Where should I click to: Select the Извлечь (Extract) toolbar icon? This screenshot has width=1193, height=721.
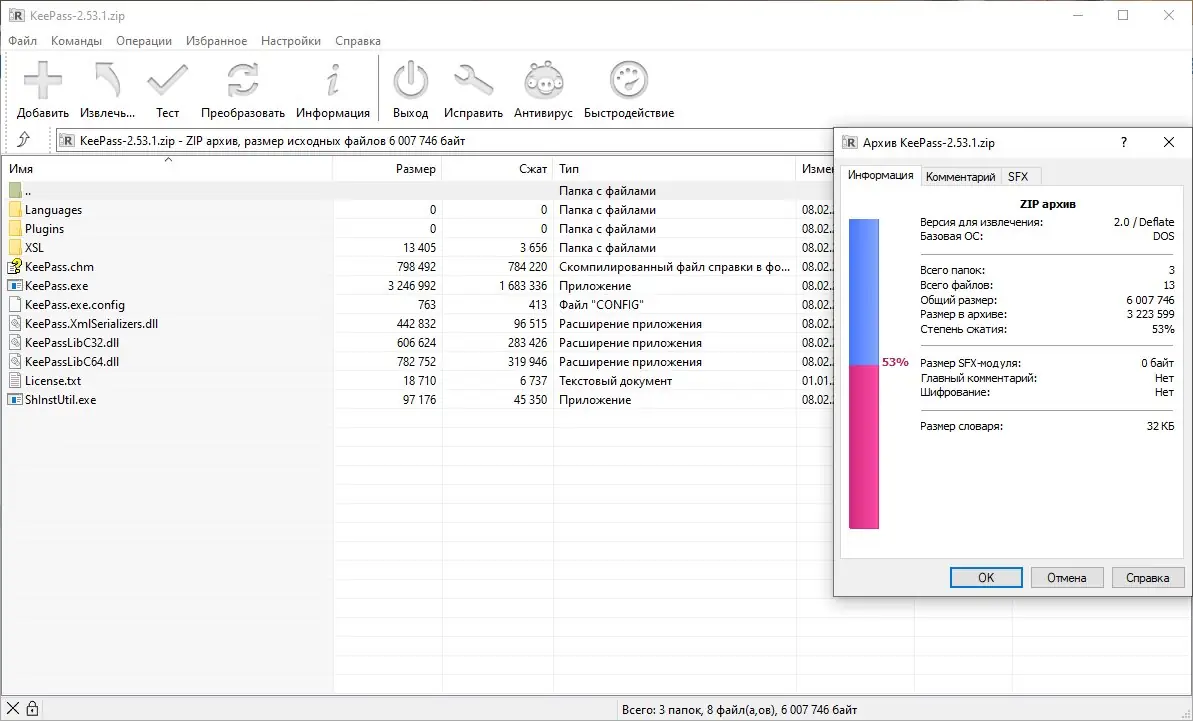tap(106, 80)
